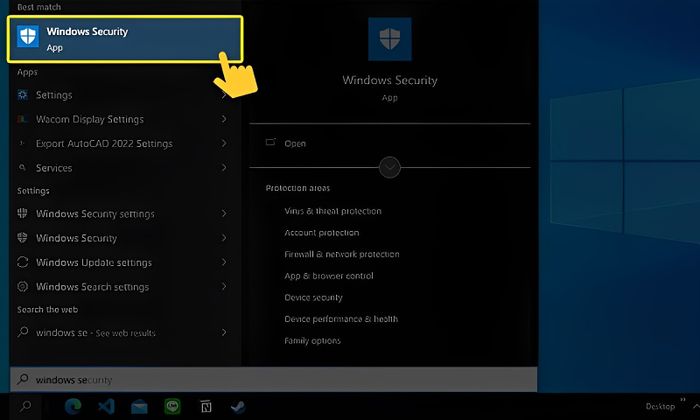Screen dimensions: 700x420
Task: Open Device security area
Action: (x=313, y=297)
